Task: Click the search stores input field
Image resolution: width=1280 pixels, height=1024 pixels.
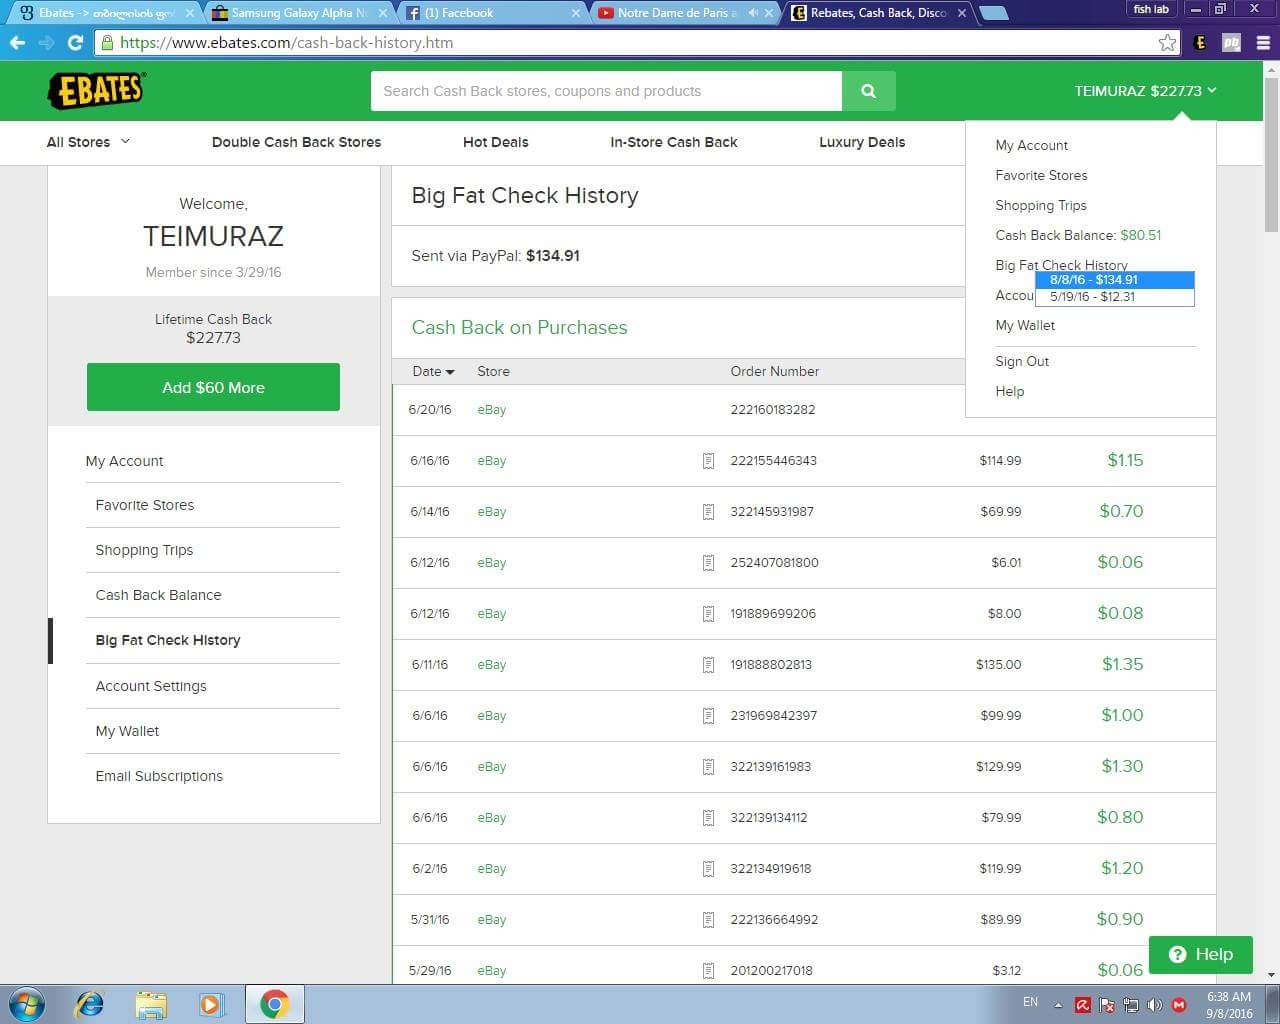Action: (606, 91)
